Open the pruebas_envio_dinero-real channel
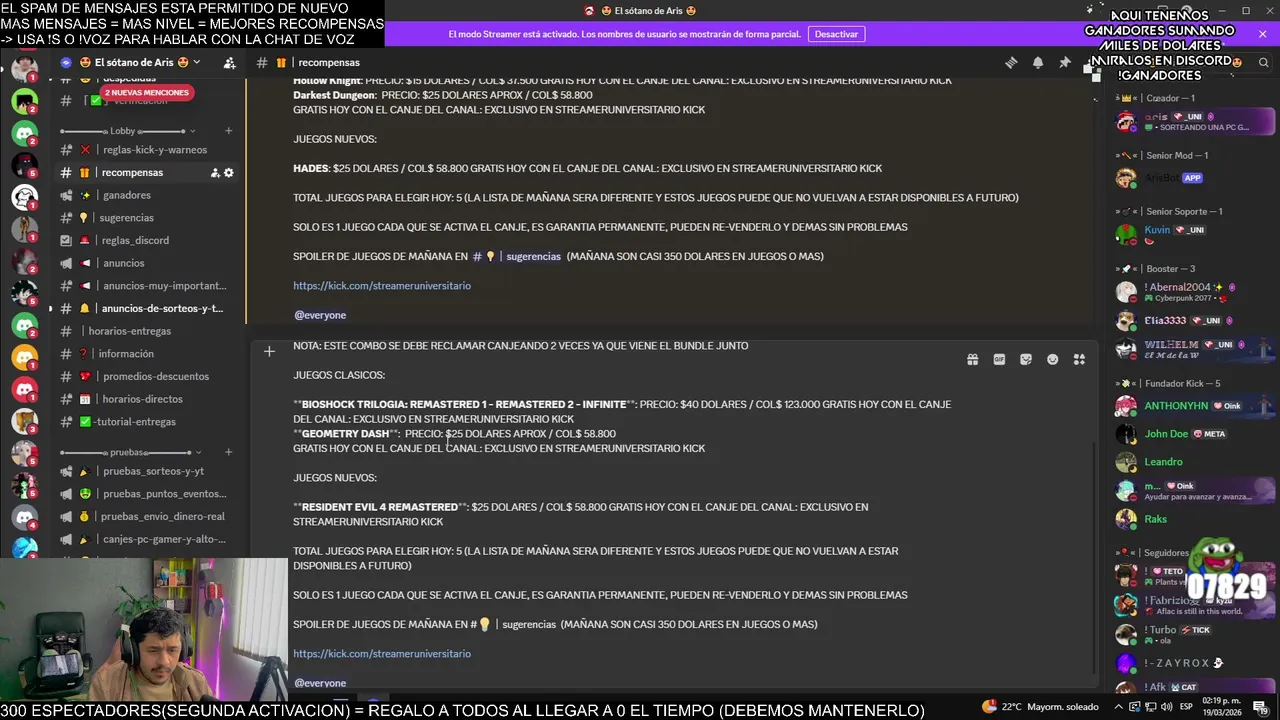The width and height of the screenshot is (1280, 720). click(x=145, y=517)
